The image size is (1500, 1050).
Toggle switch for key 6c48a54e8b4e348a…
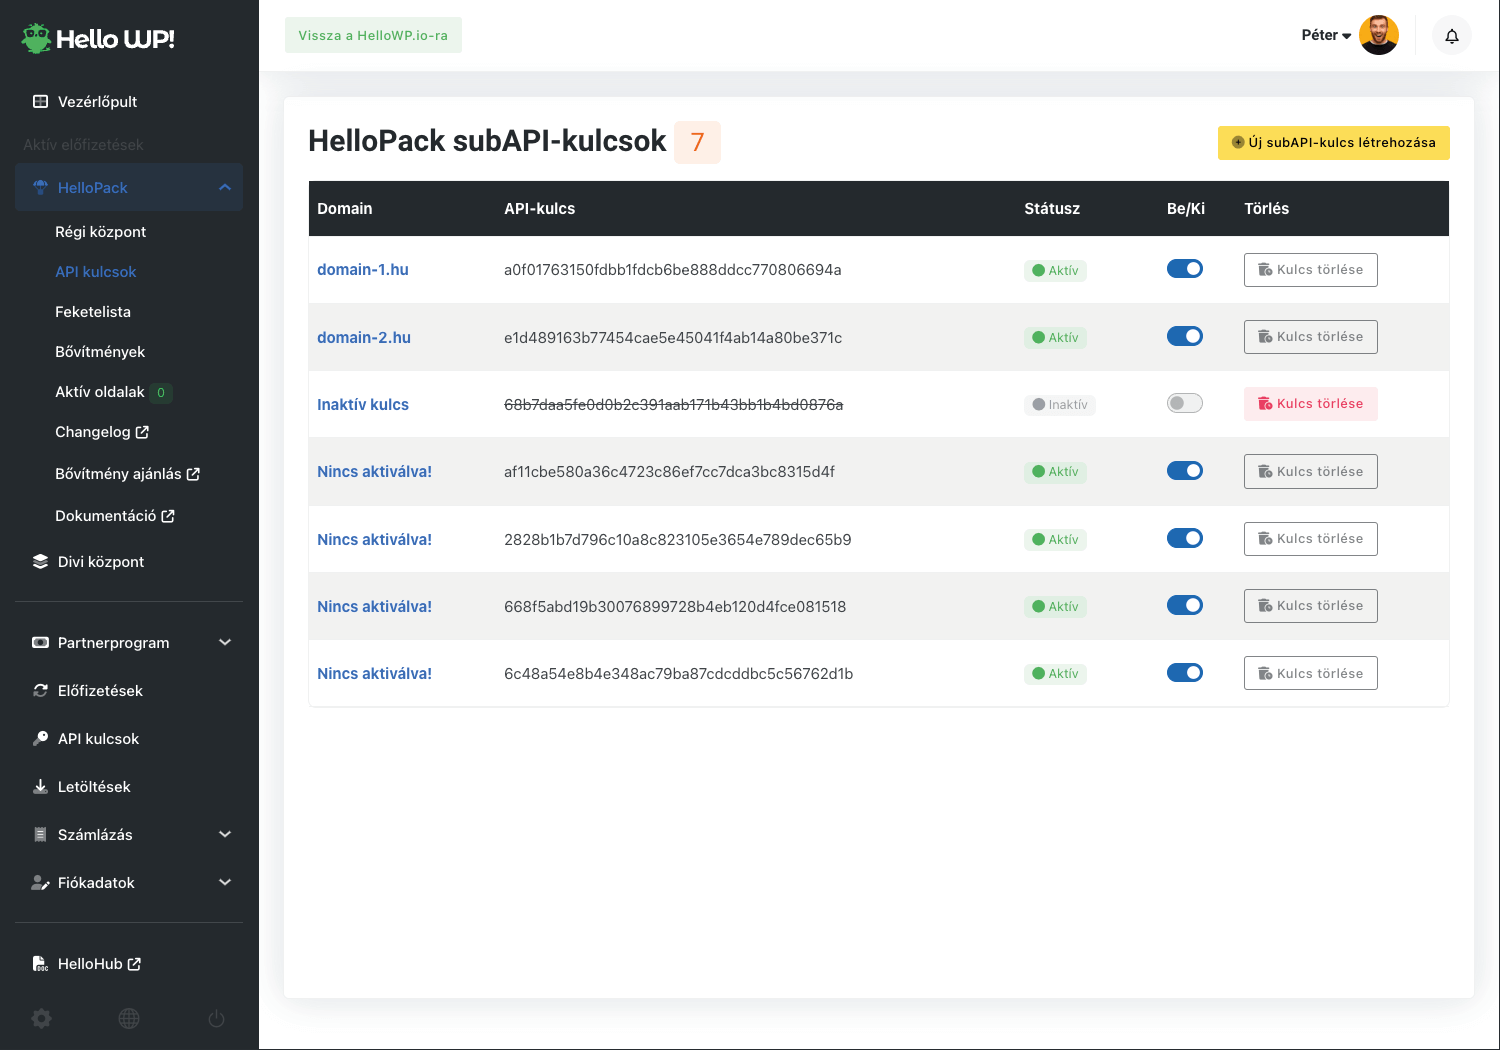click(x=1185, y=672)
